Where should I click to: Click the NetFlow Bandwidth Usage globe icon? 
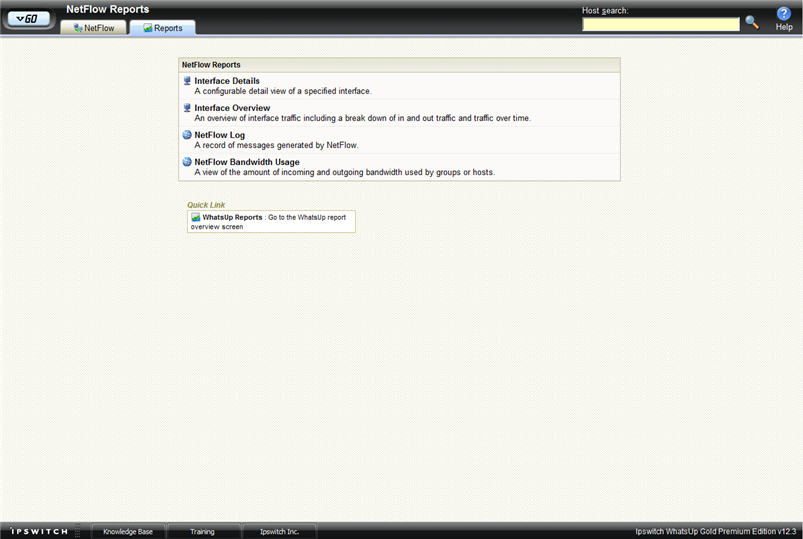[x=187, y=162]
